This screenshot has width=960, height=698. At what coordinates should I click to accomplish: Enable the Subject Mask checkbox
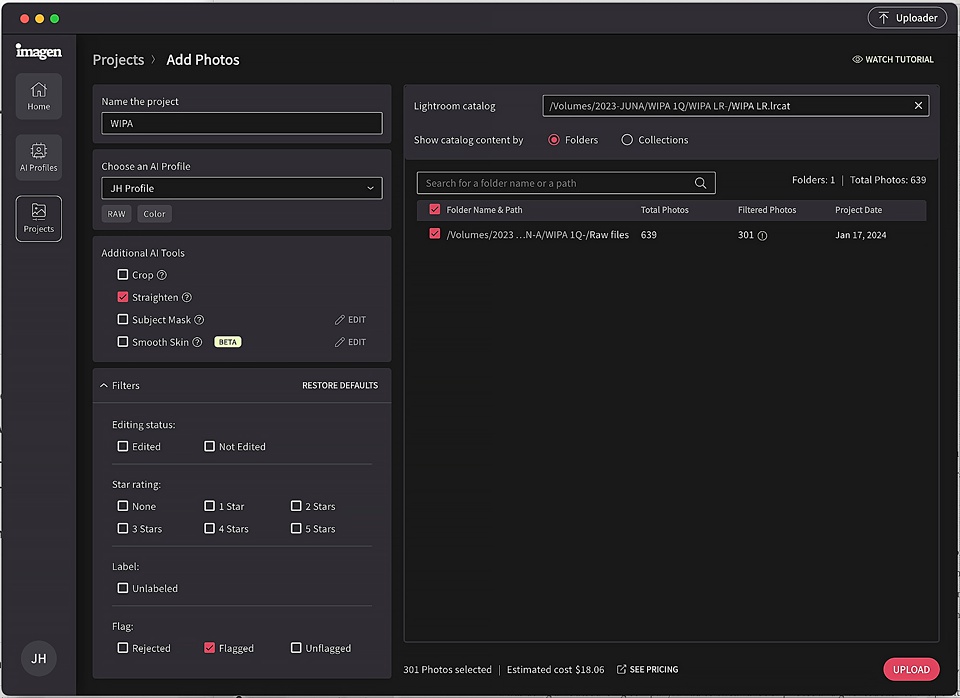pyautogui.click(x=122, y=319)
